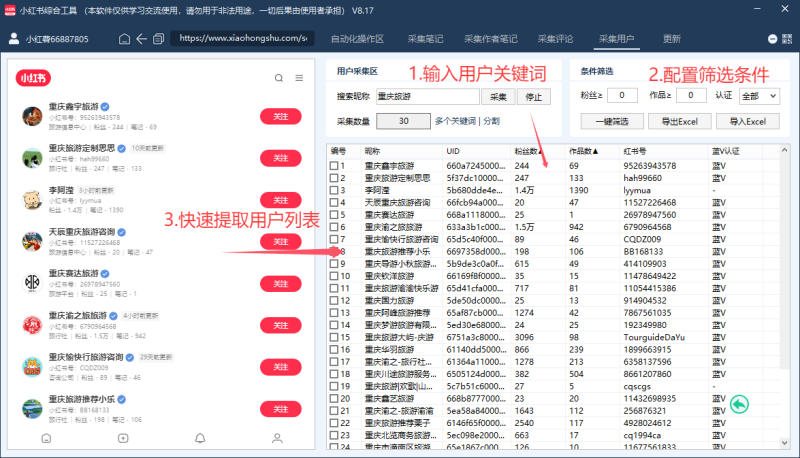Click the home icon in the navigation bar
800x458 pixels.
point(124,39)
